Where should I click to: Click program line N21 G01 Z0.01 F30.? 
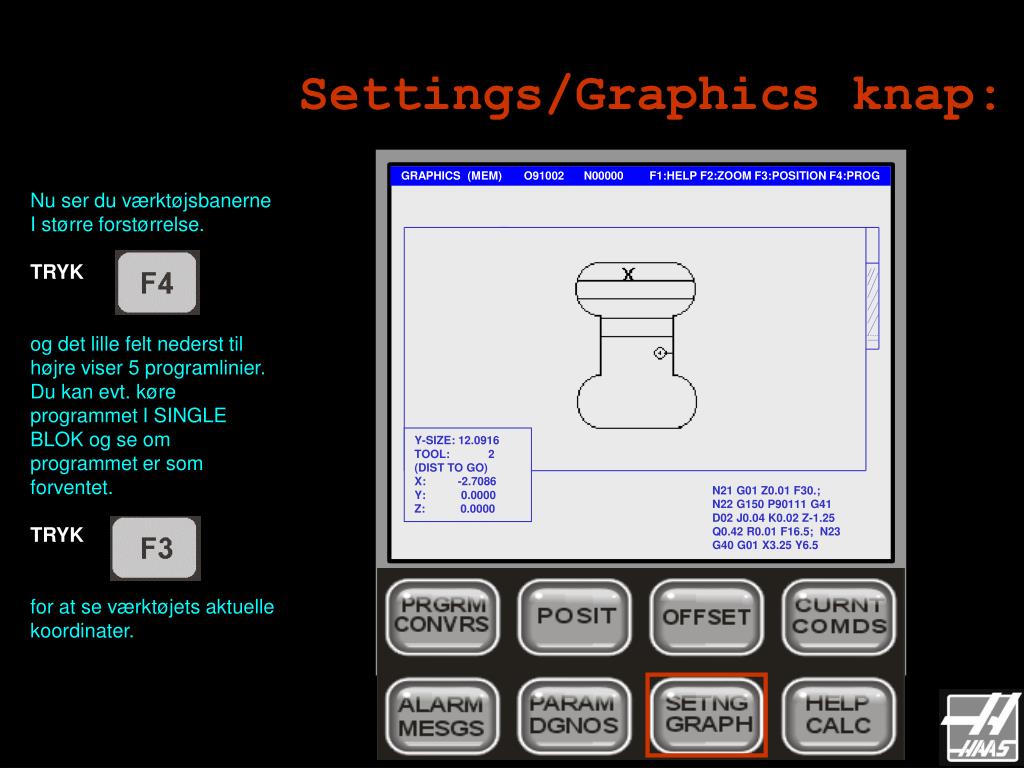coord(766,490)
